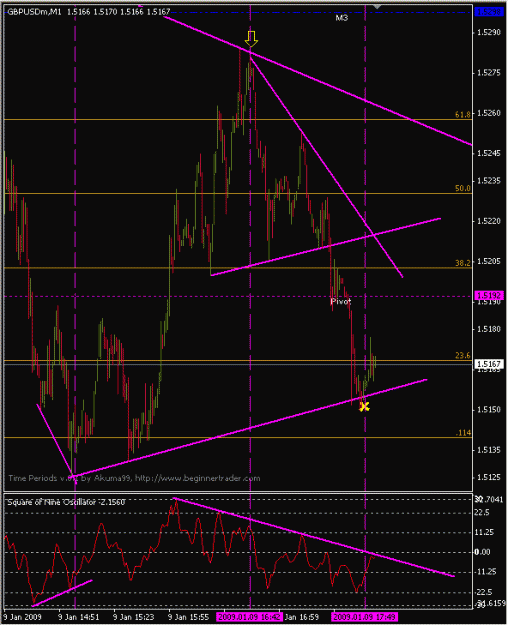Click the 9 Jan 15:23 time axis label
Screen dimensions: 508x625
134,617
